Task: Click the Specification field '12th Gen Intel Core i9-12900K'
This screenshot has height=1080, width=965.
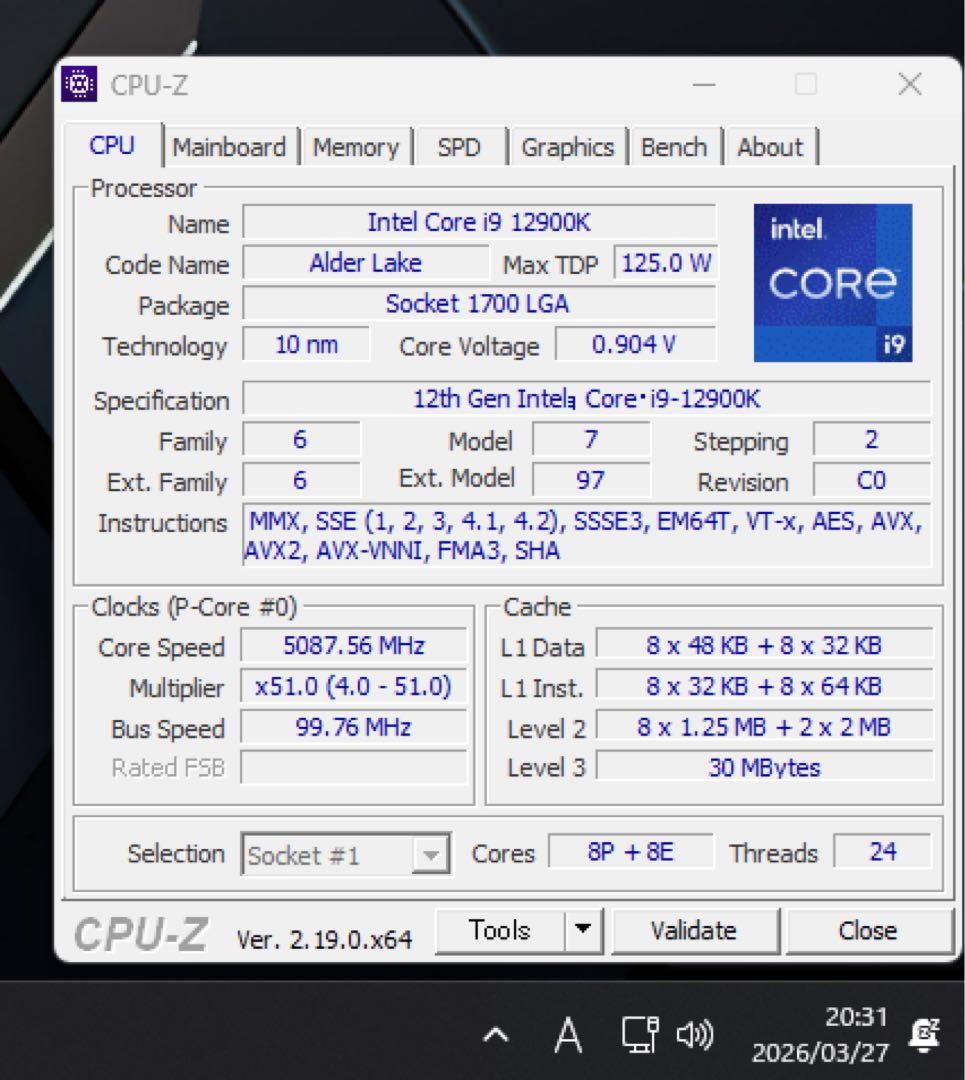Action: [586, 399]
